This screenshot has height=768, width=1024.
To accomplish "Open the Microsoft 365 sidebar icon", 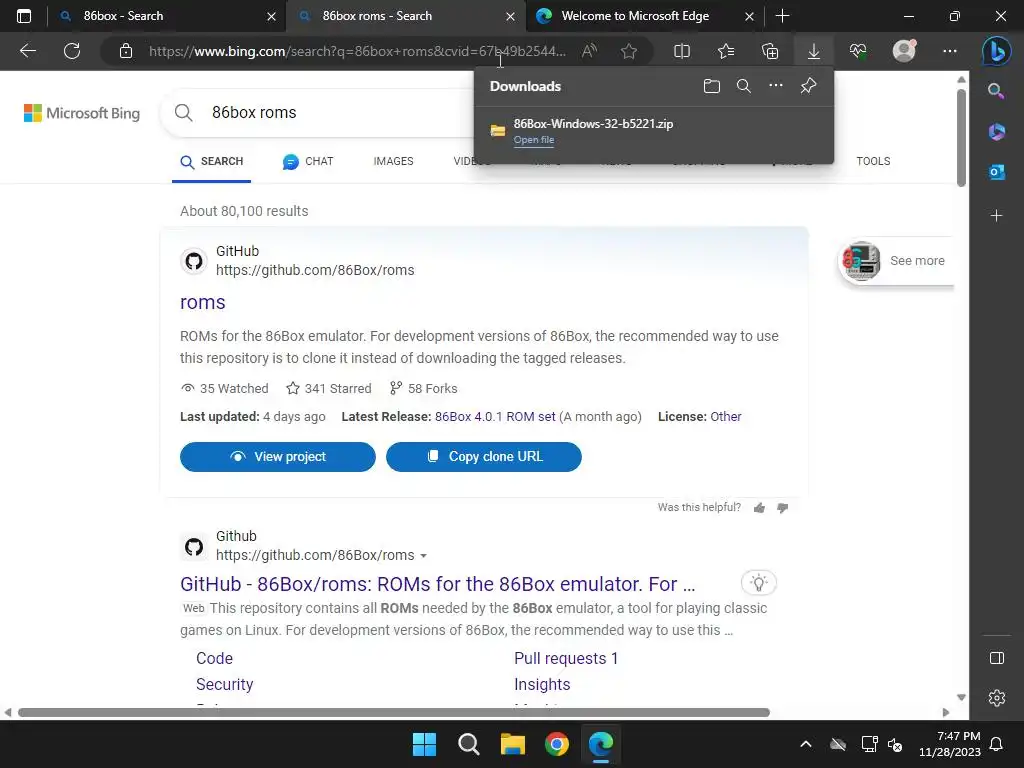I will pos(996,131).
